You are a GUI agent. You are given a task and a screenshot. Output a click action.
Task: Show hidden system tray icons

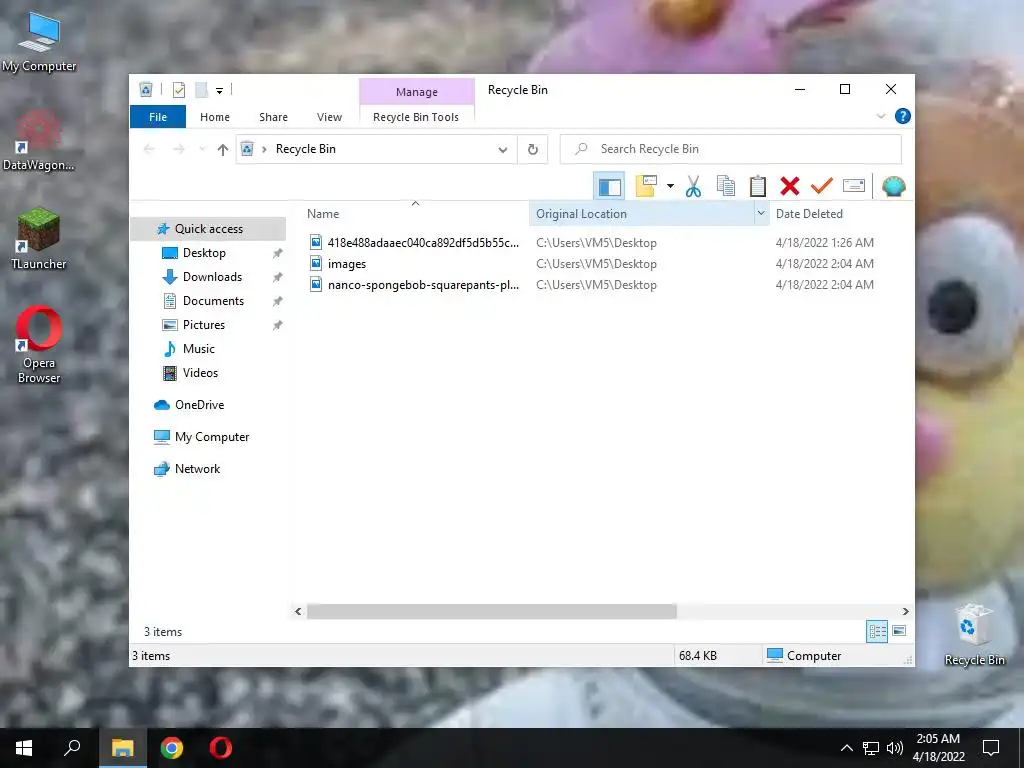(846, 748)
